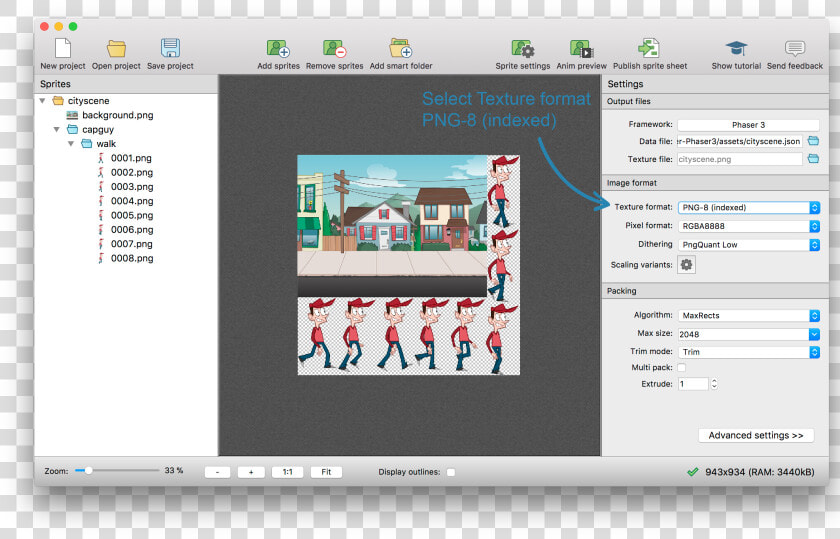Send feedback
Screen dimensions: 840x539
tap(794, 54)
